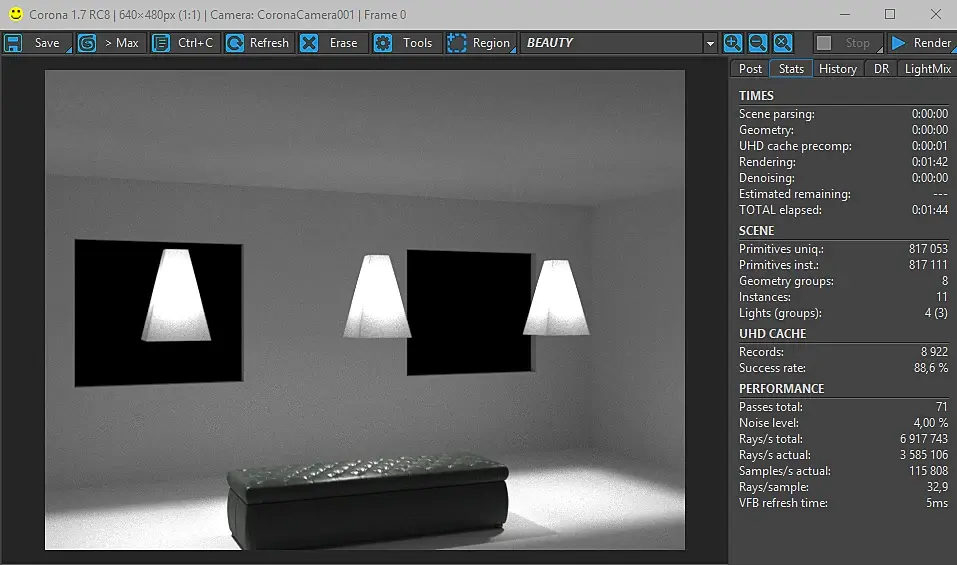957x565 pixels.
Task: Start rendering via the Render label
Action: tap(932, 43)
